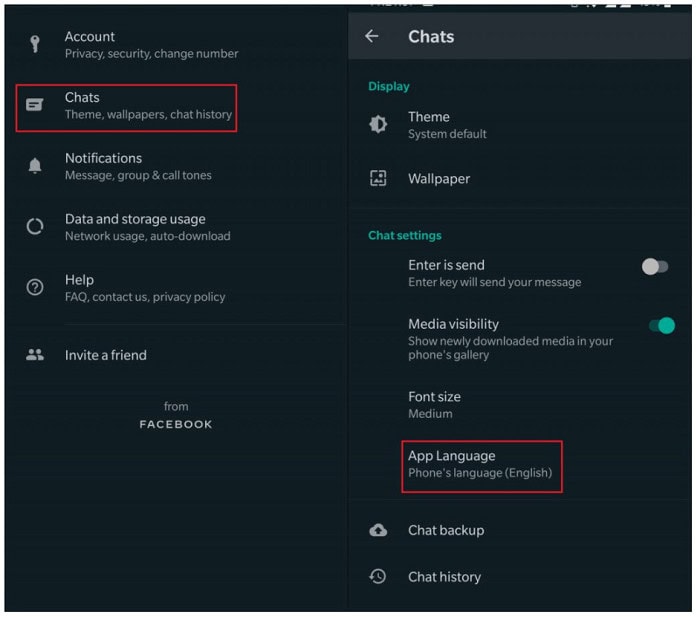Enable the Enter is send toggle
Viewport: 700px width, 617px height.
pos(655,267)
